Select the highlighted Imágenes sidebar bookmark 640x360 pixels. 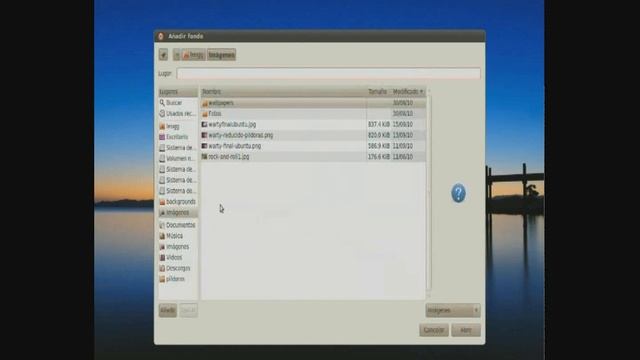(178, 213)
